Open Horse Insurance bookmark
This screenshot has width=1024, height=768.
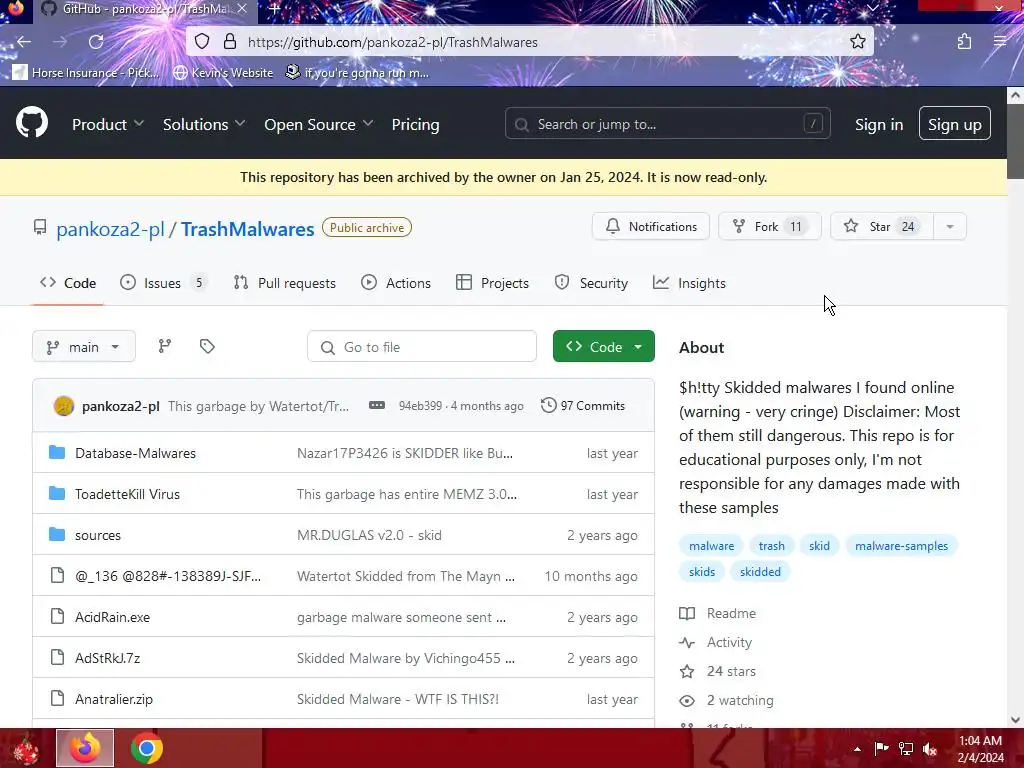point(86,72)
